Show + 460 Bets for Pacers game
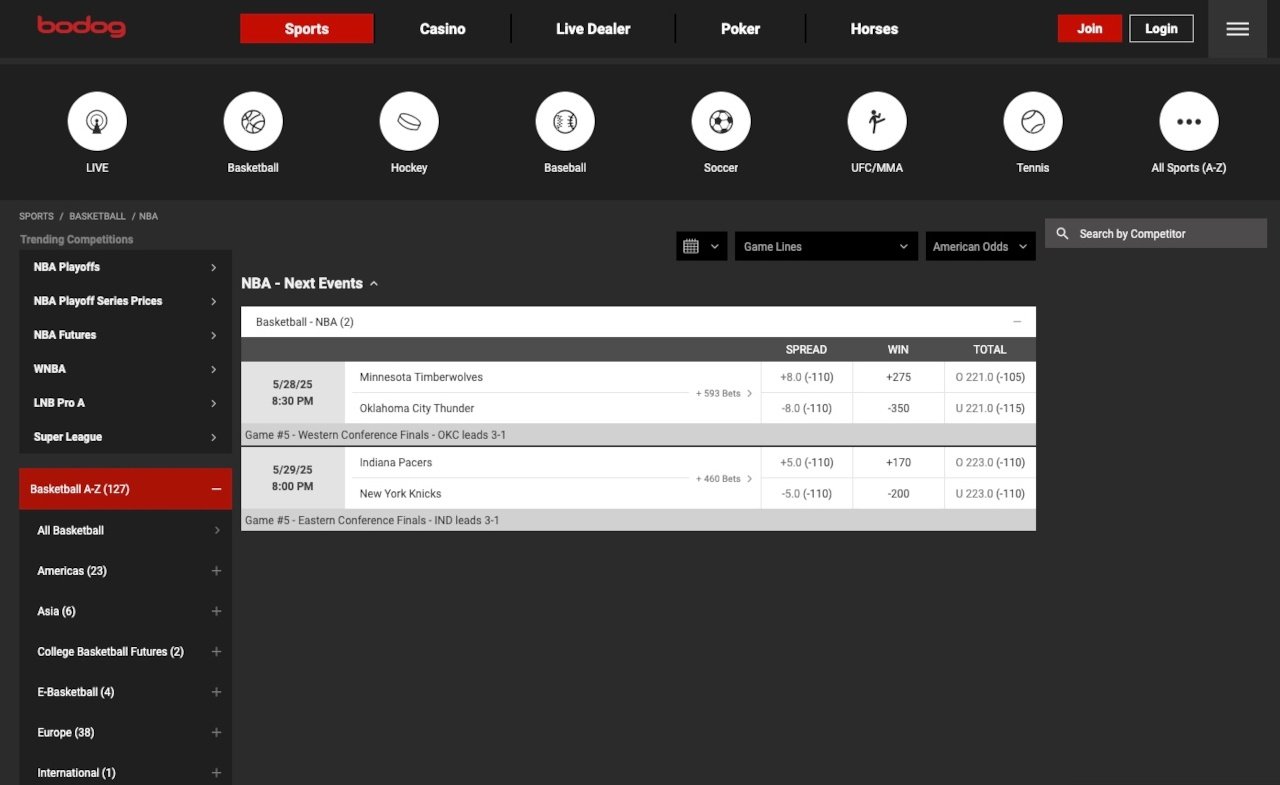This screenshot has height=785, width=1280. pos(724,479)
